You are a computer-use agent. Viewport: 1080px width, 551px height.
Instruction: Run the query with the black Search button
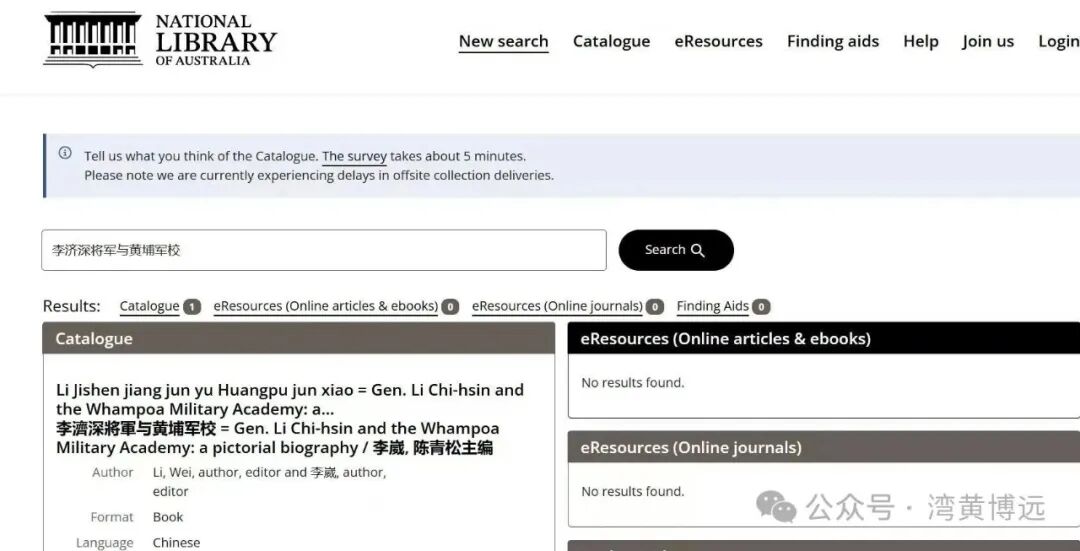676,250
